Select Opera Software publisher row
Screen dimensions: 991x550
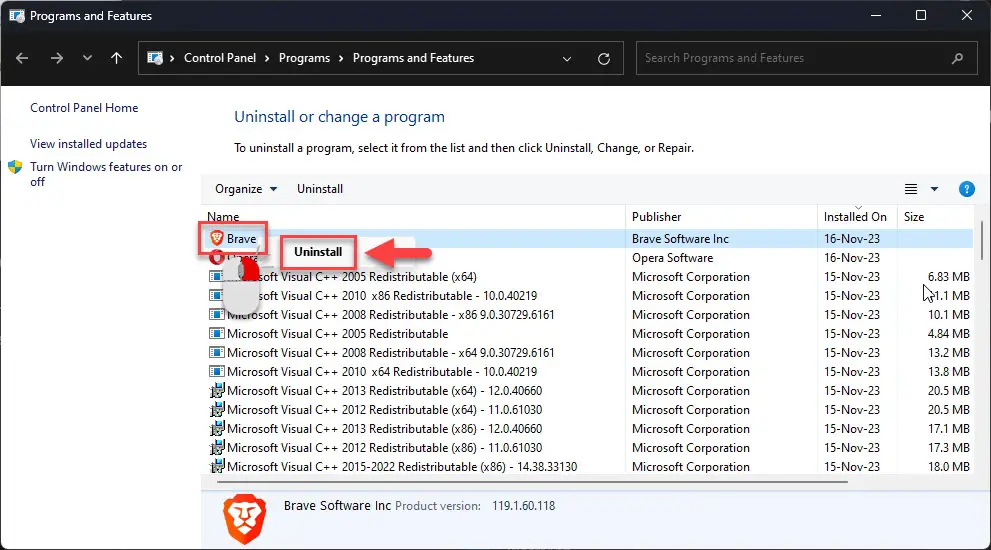(x=672, y=258)
